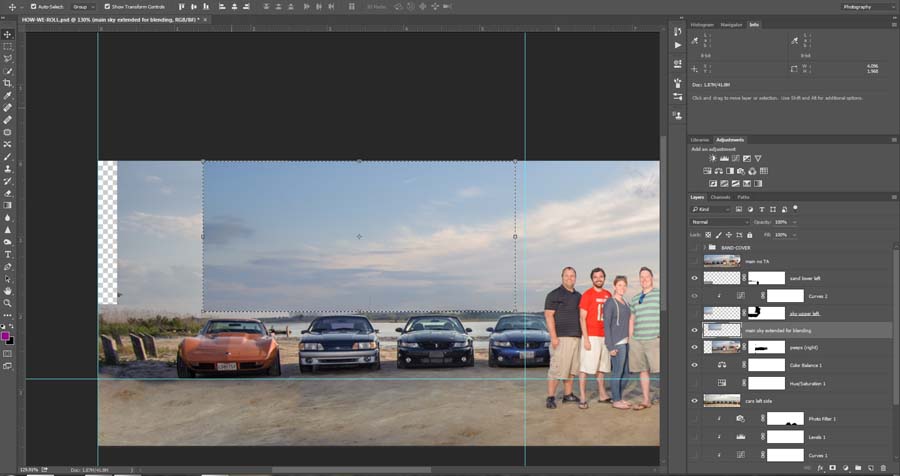This screenshot has width=900, height=476.
Task: Add a Curves adjustment from Adjustments panel
Action: [x=735, y=158]
